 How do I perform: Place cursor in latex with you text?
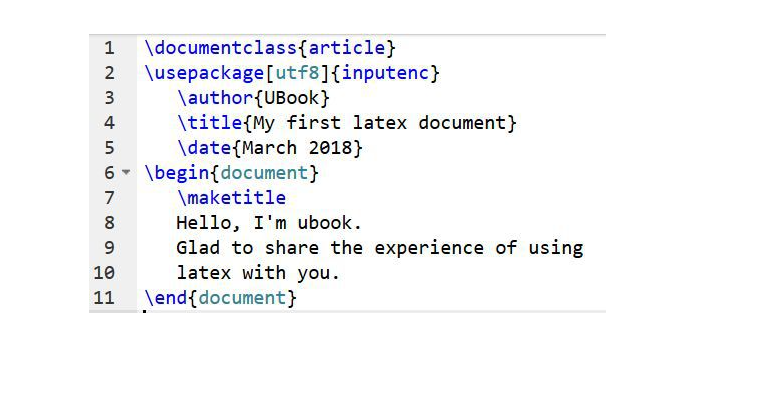(x=259, y=273)
